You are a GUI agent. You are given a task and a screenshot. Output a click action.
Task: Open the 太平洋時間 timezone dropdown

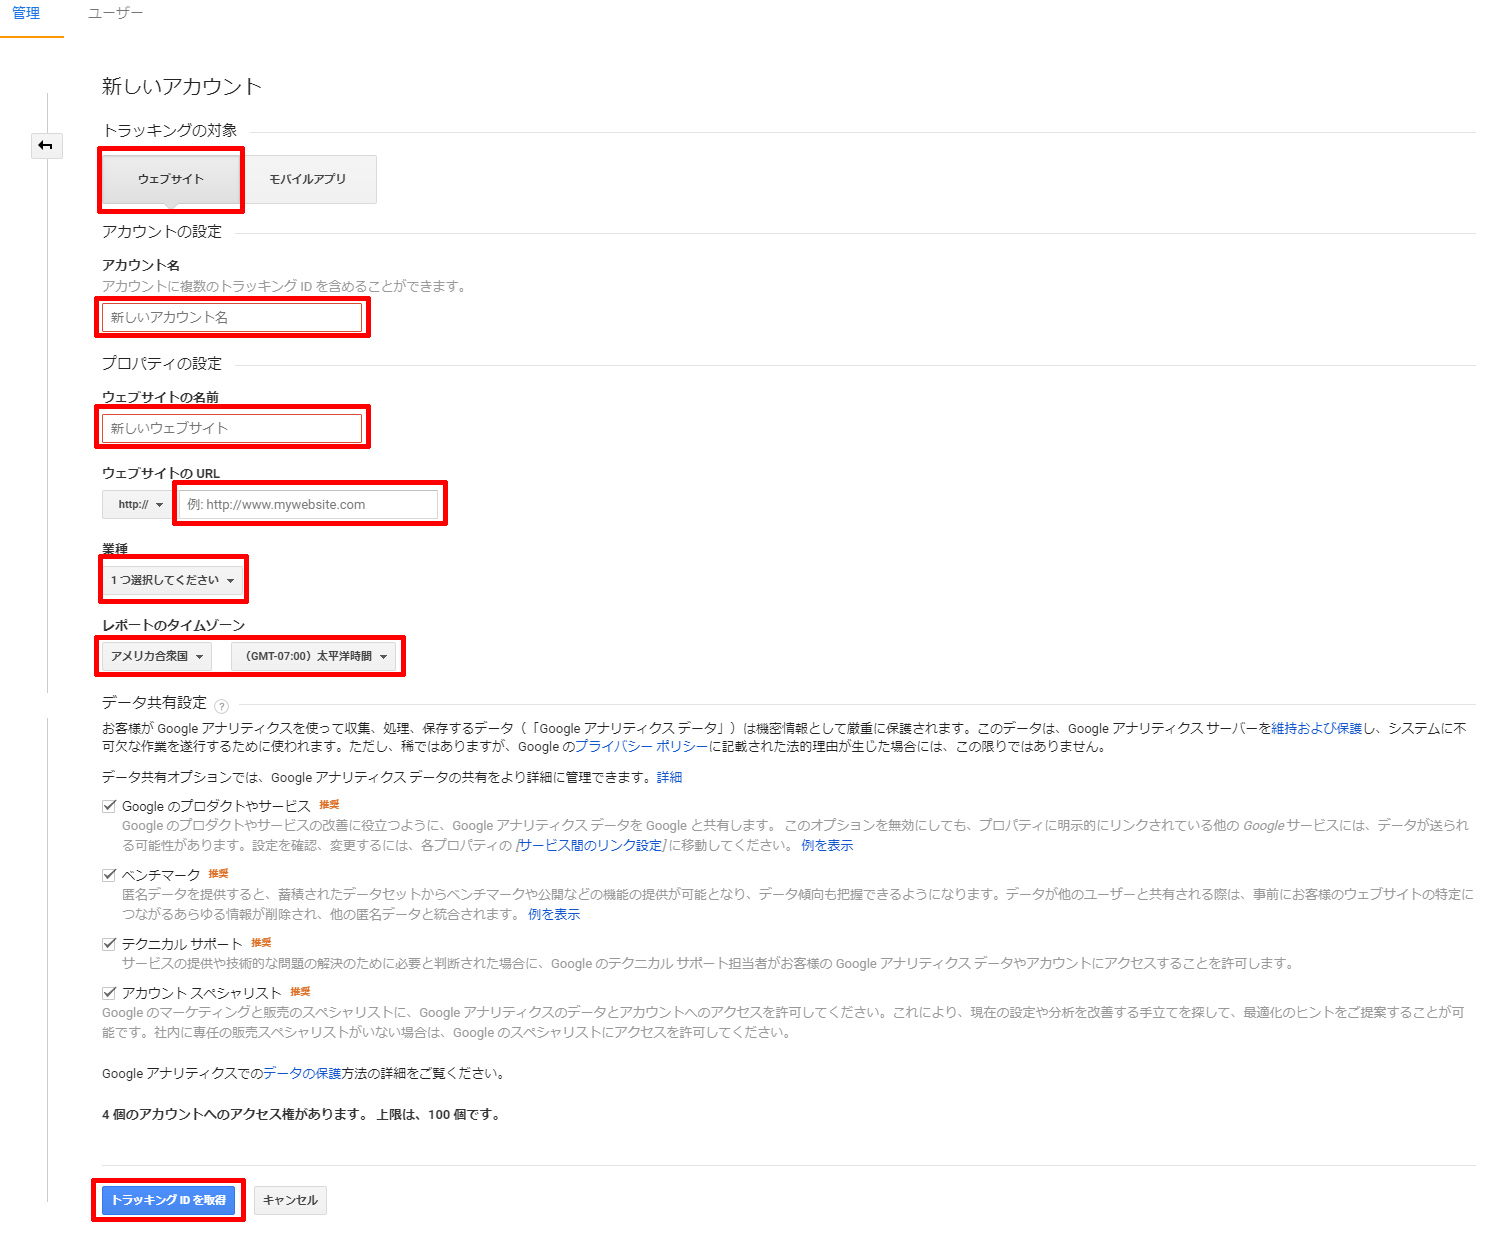(315, 656)
